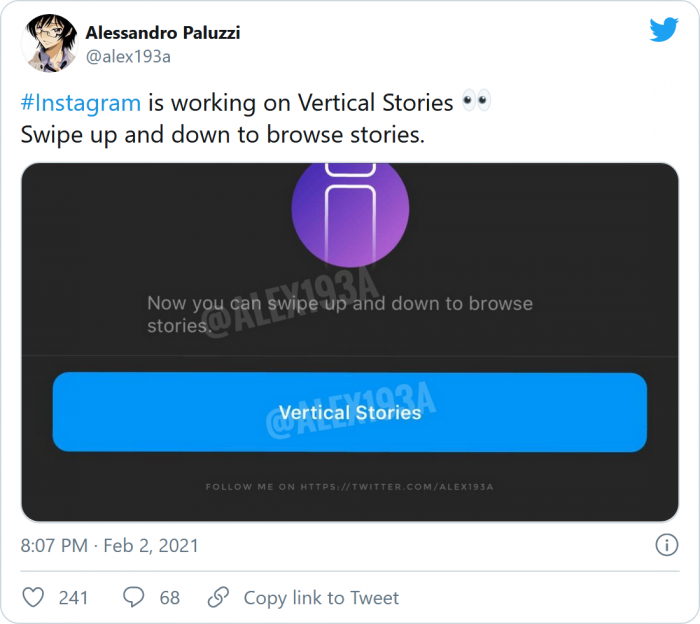Viewport: 700px width, 624px height.
Task: Open the Alessandro Paluzzi display name
Action: (163, 33)
